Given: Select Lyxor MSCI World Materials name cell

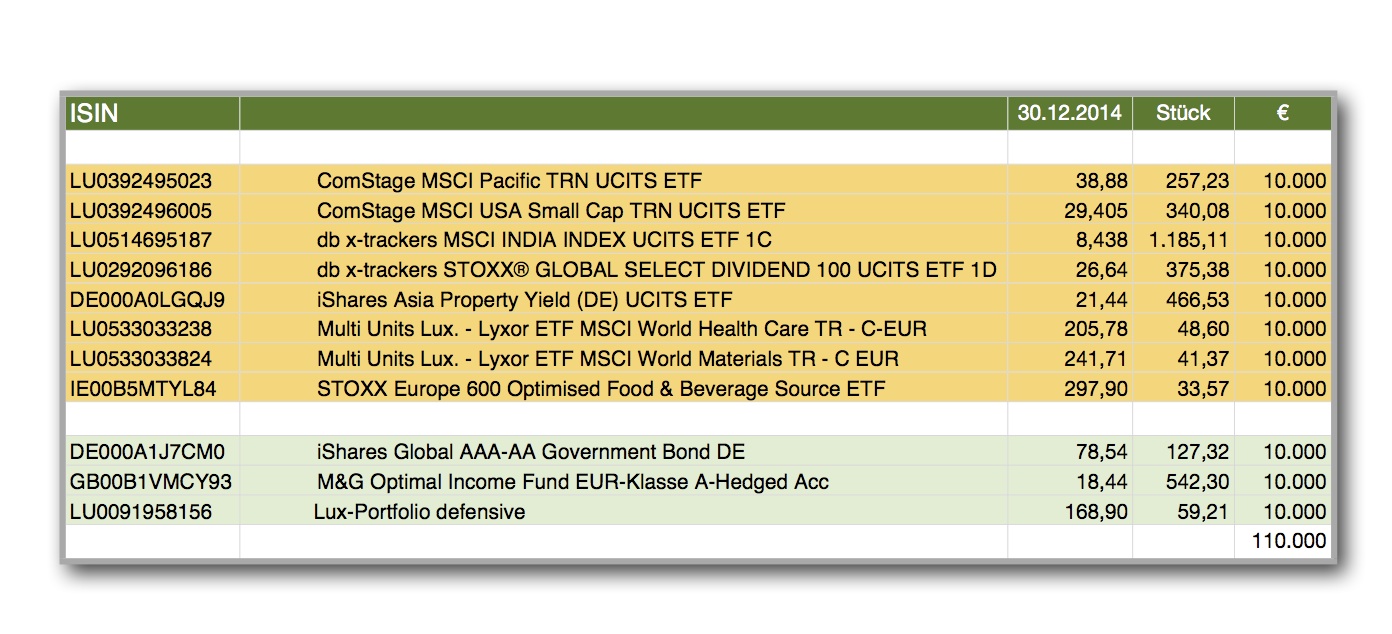Looking at the screenshot, I should (607, 358).
